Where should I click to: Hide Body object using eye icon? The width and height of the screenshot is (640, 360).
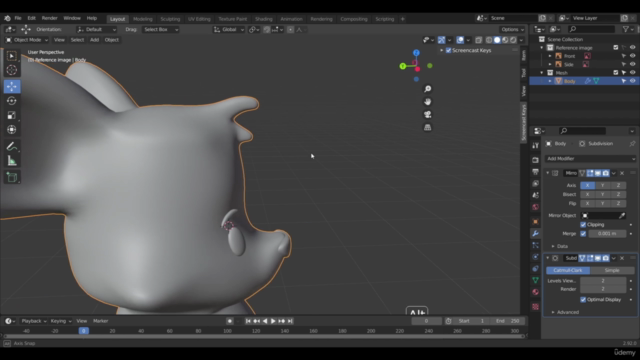click(632, 81)
